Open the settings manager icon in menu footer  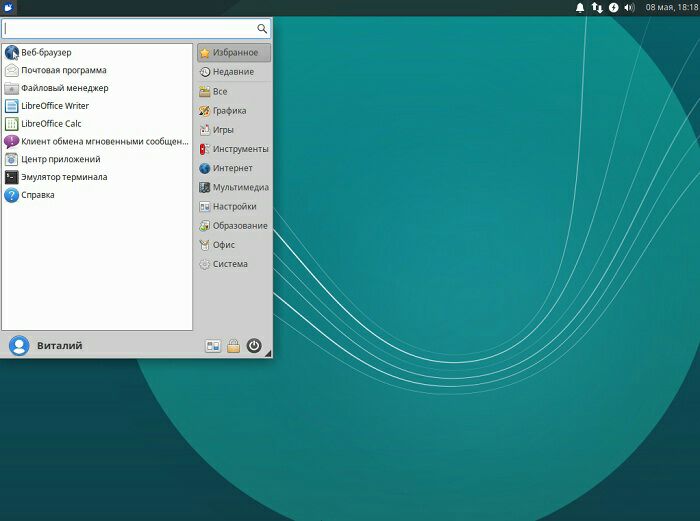coord(213,346)
